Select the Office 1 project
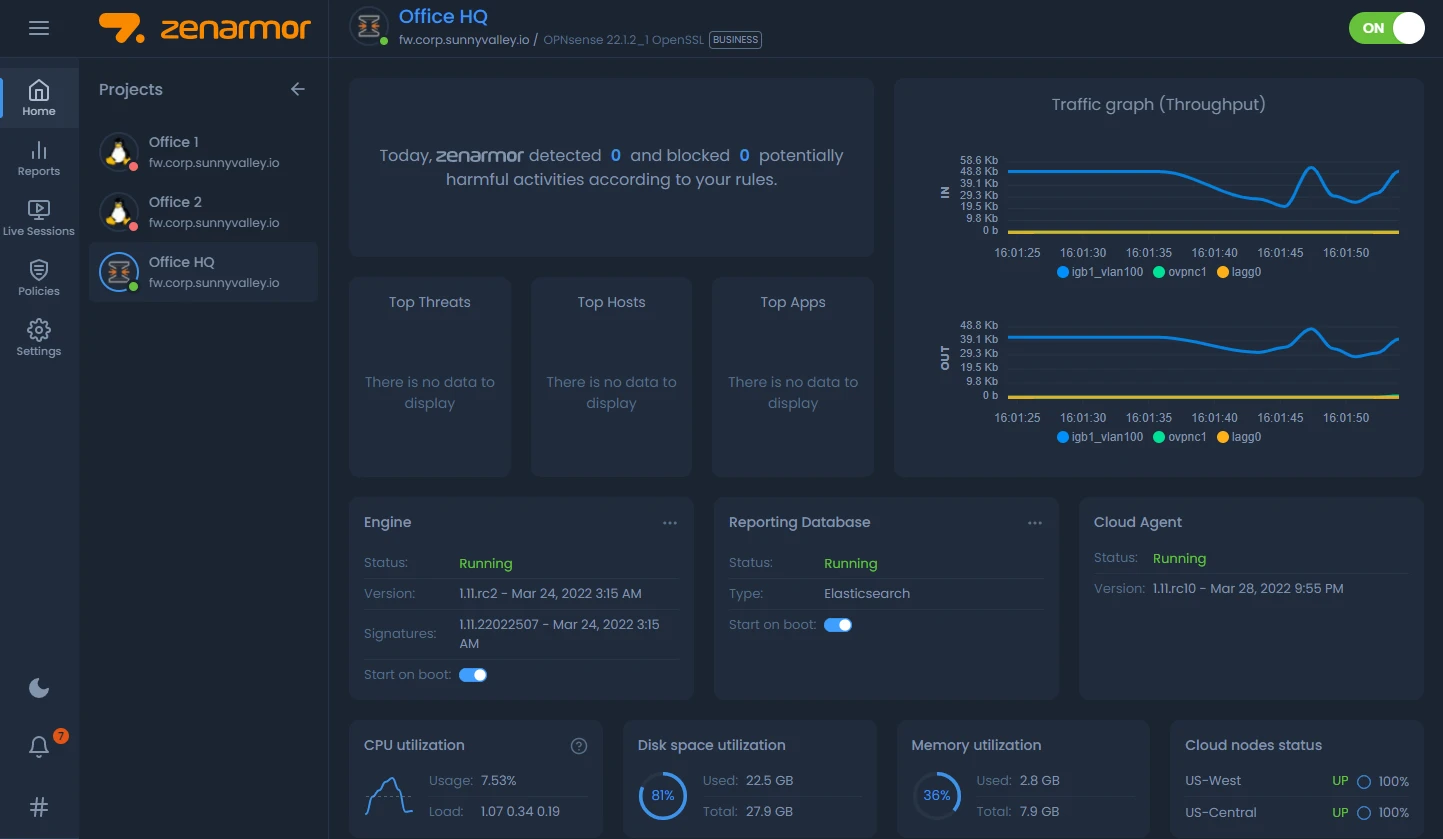The image size is (1443, 839). pyautogui.click(x=203, y=151)
